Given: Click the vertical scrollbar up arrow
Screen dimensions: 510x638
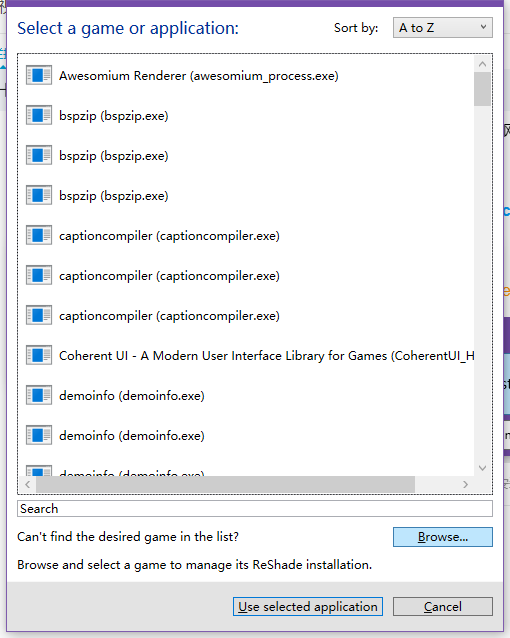Looking at the screenshot, I should 482,64.
